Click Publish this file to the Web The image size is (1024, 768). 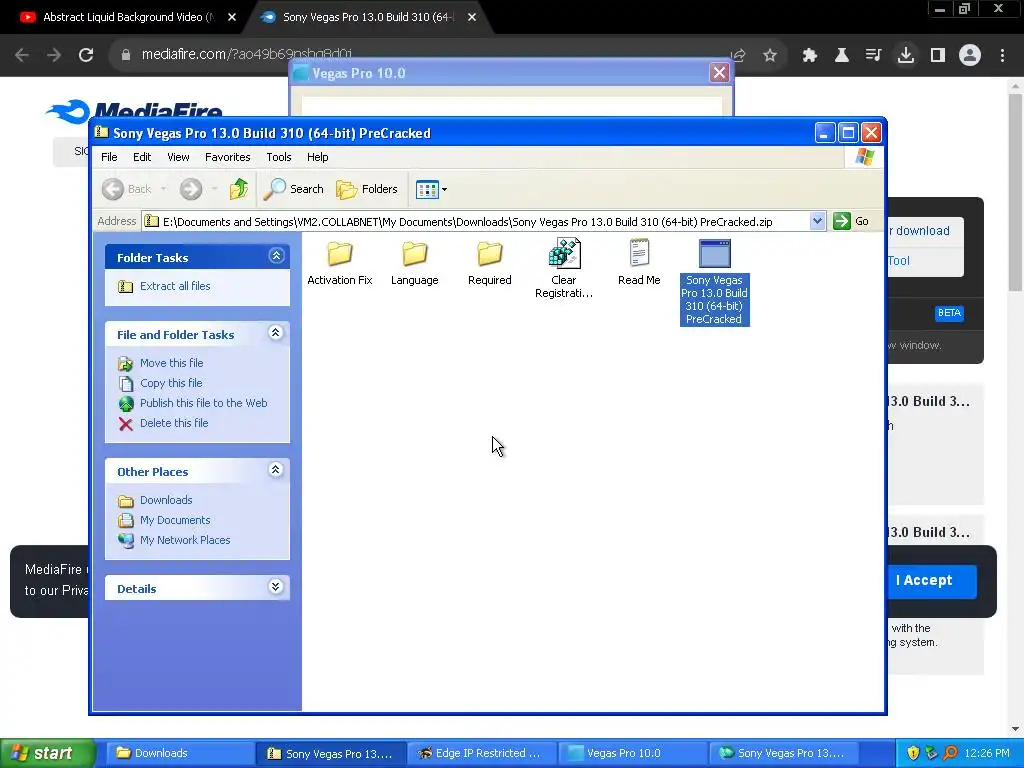[x=193, y=403]
